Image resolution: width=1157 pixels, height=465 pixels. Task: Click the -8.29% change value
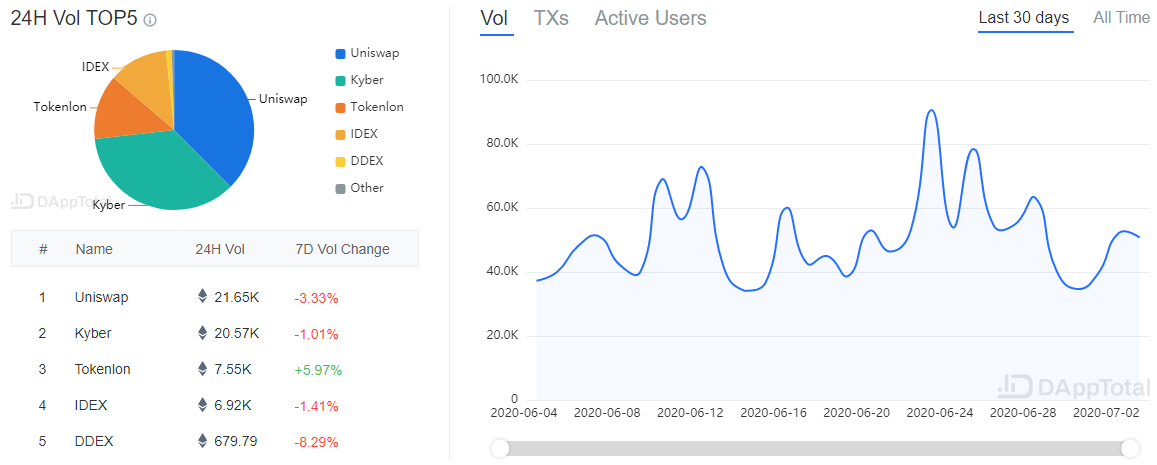coord(316,443)
